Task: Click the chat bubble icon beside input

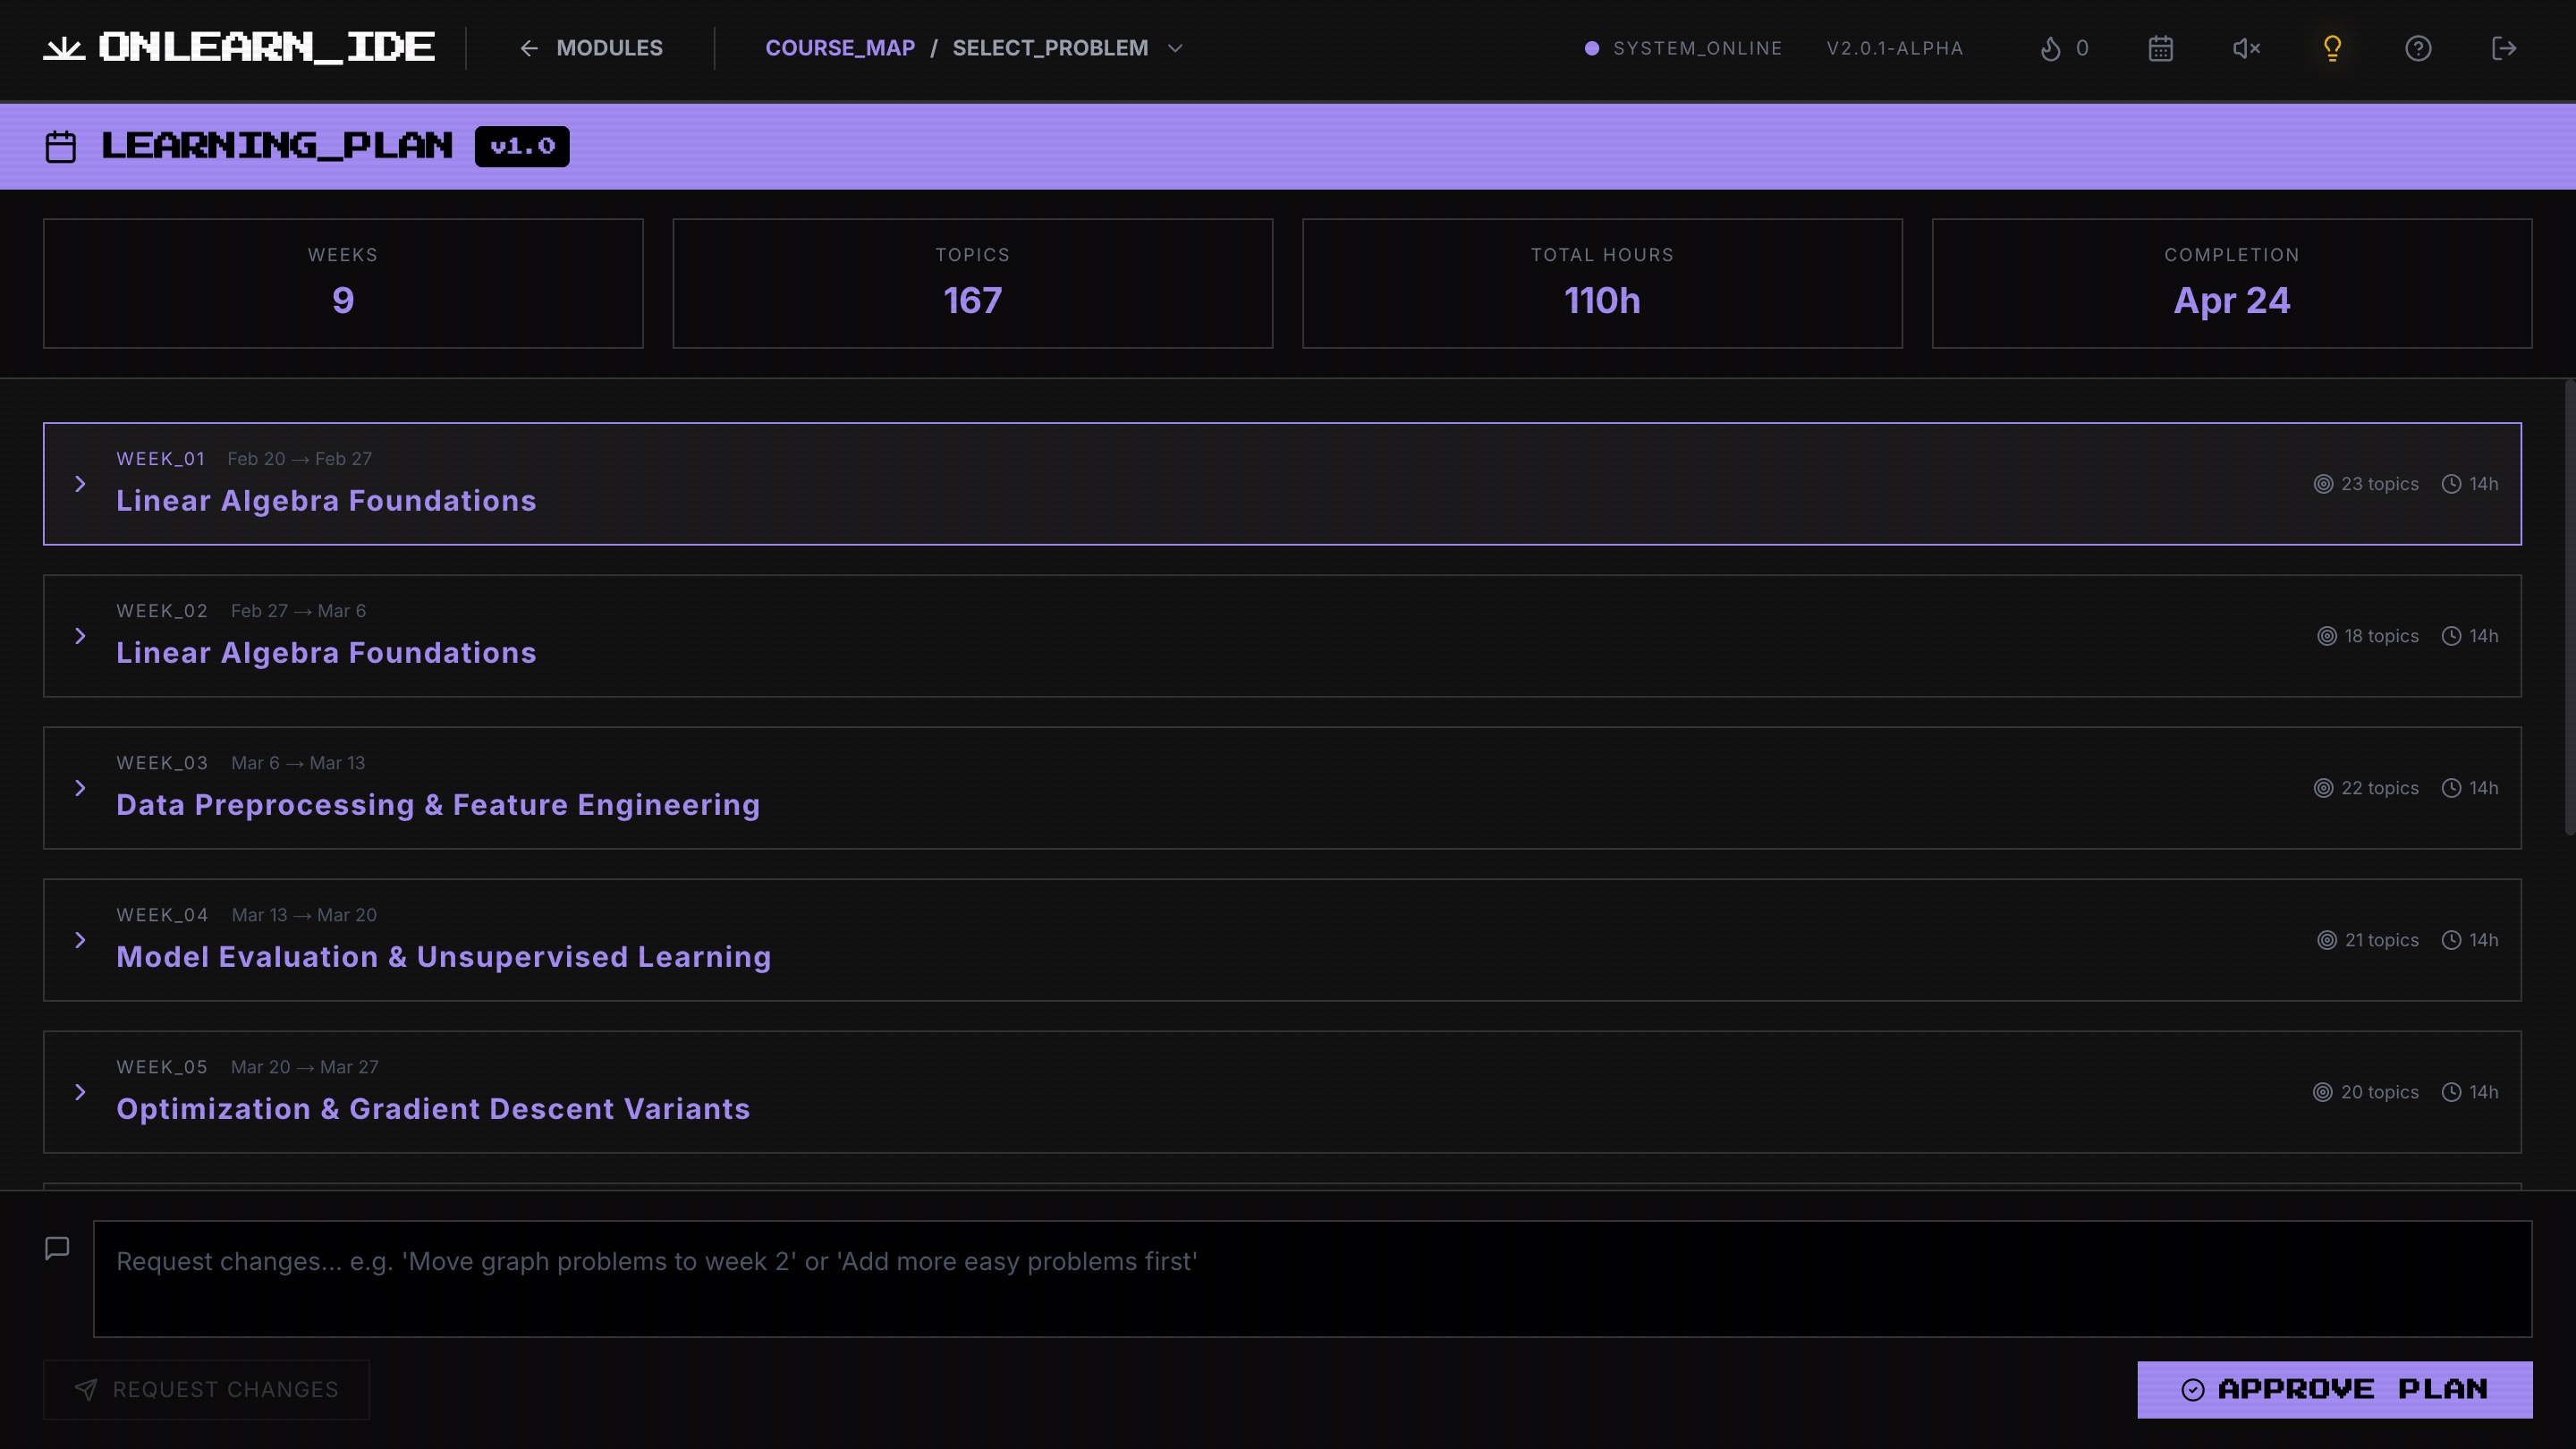Action: click(57, 1248)
